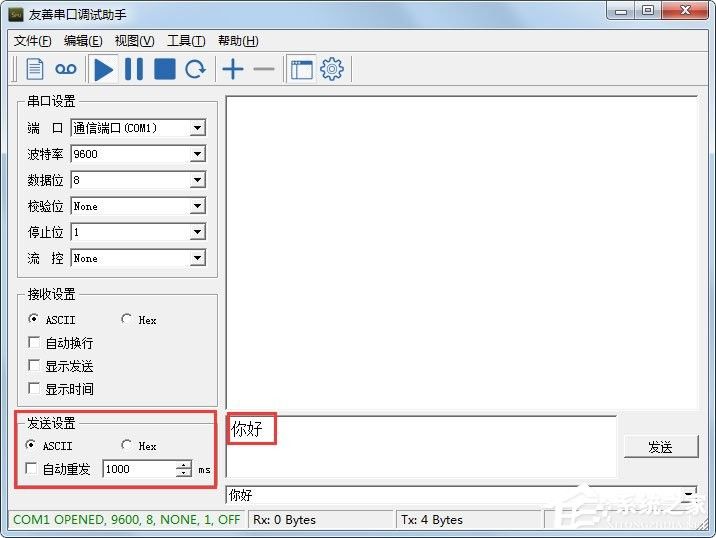Viewport: 716px width, 538px height.
Task: Enable the 自动换行 checkbox
Action: 33,342
